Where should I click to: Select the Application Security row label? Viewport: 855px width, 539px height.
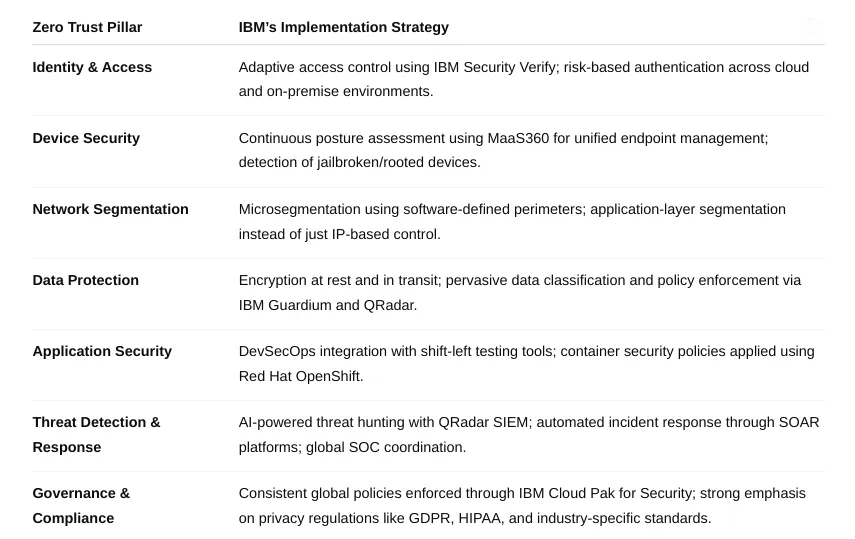[102, 351]
